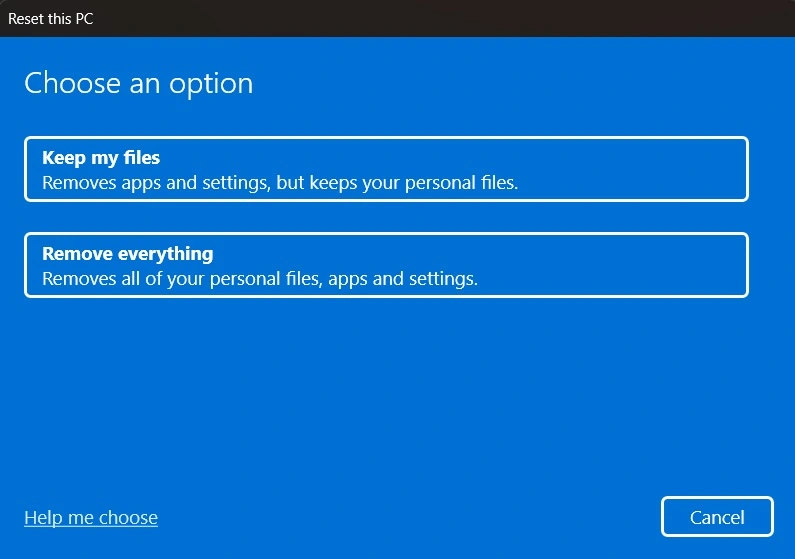
Task: Start reset while keeping personal files
Action: 386,169
